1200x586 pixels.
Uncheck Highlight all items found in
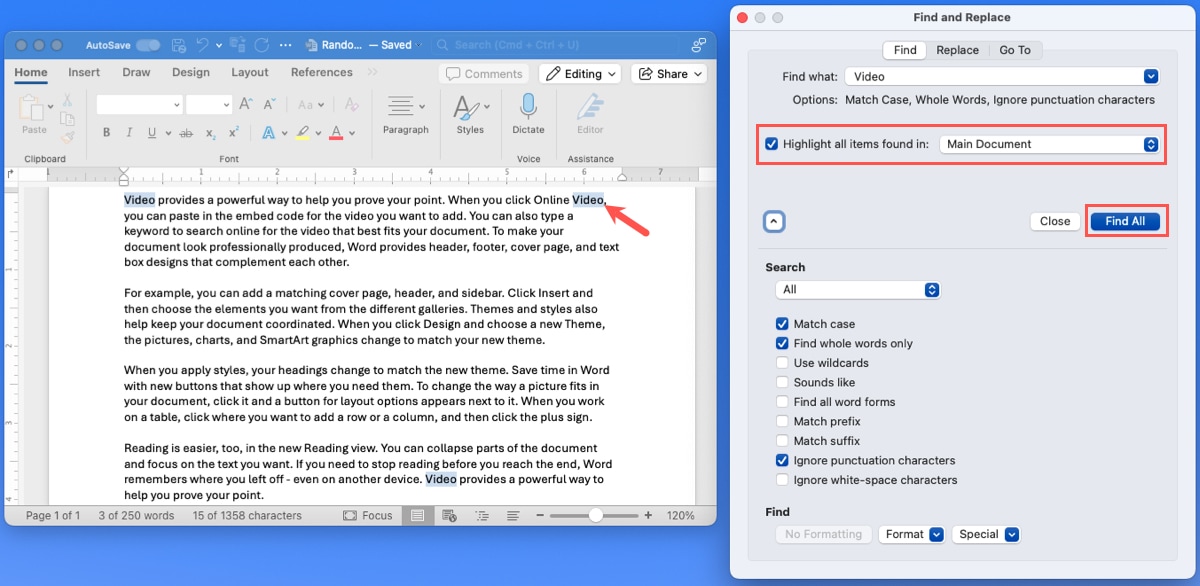click(x=771, y=143)
